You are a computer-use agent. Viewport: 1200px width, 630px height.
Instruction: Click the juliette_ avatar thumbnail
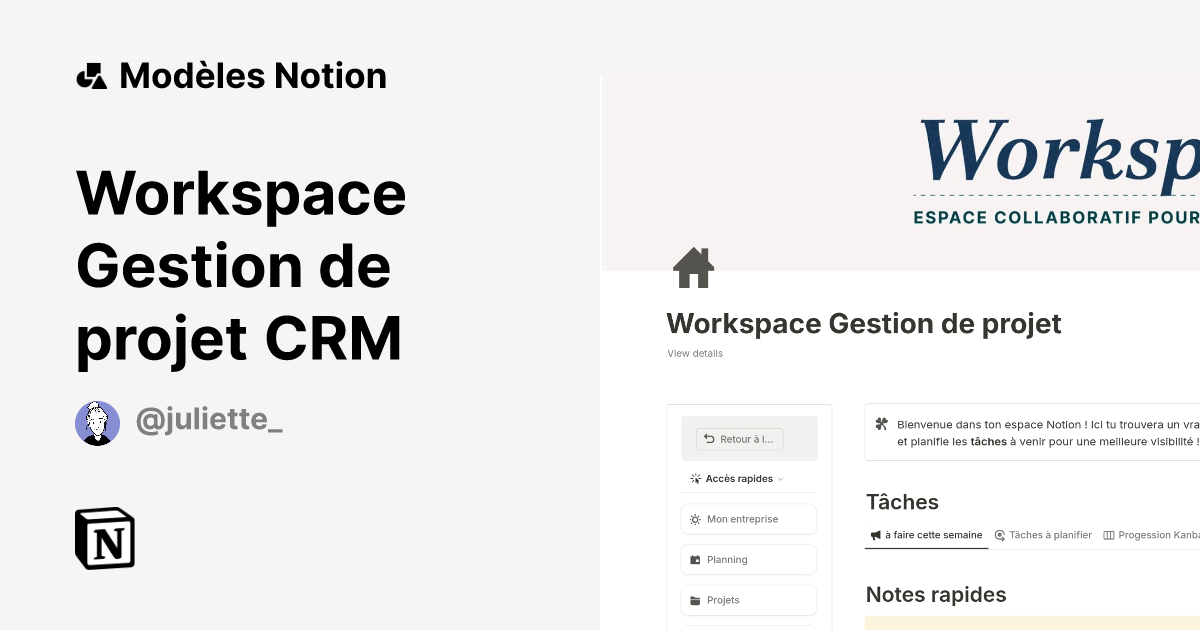(x=97, y=423)
